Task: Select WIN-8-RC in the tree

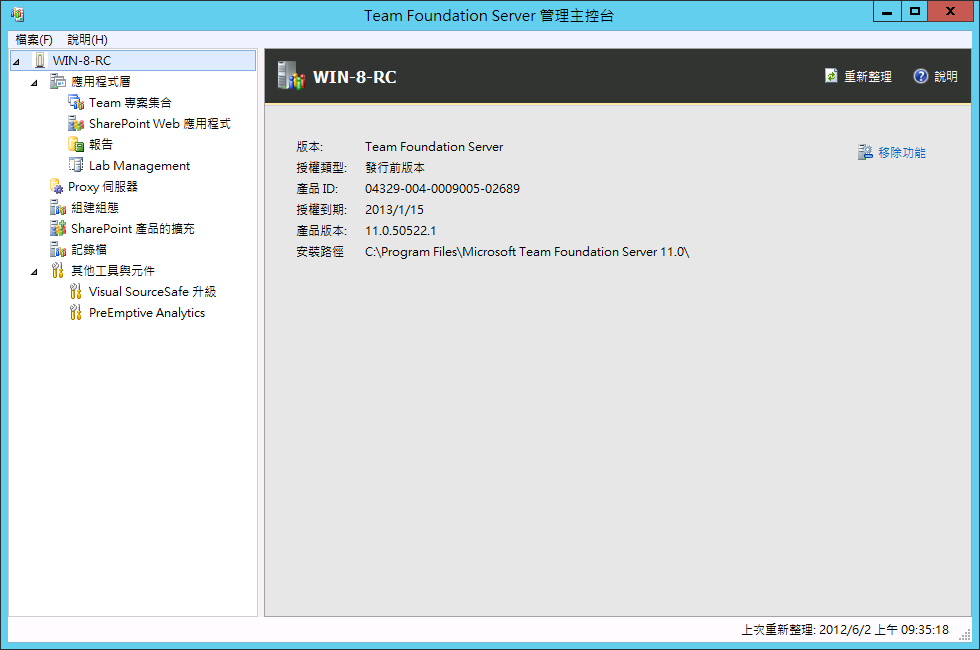Action: (x=81, y=61)
